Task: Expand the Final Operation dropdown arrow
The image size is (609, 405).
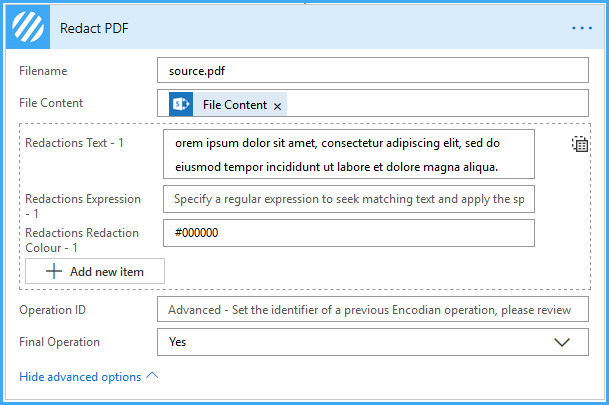Action: coord(562,342)
